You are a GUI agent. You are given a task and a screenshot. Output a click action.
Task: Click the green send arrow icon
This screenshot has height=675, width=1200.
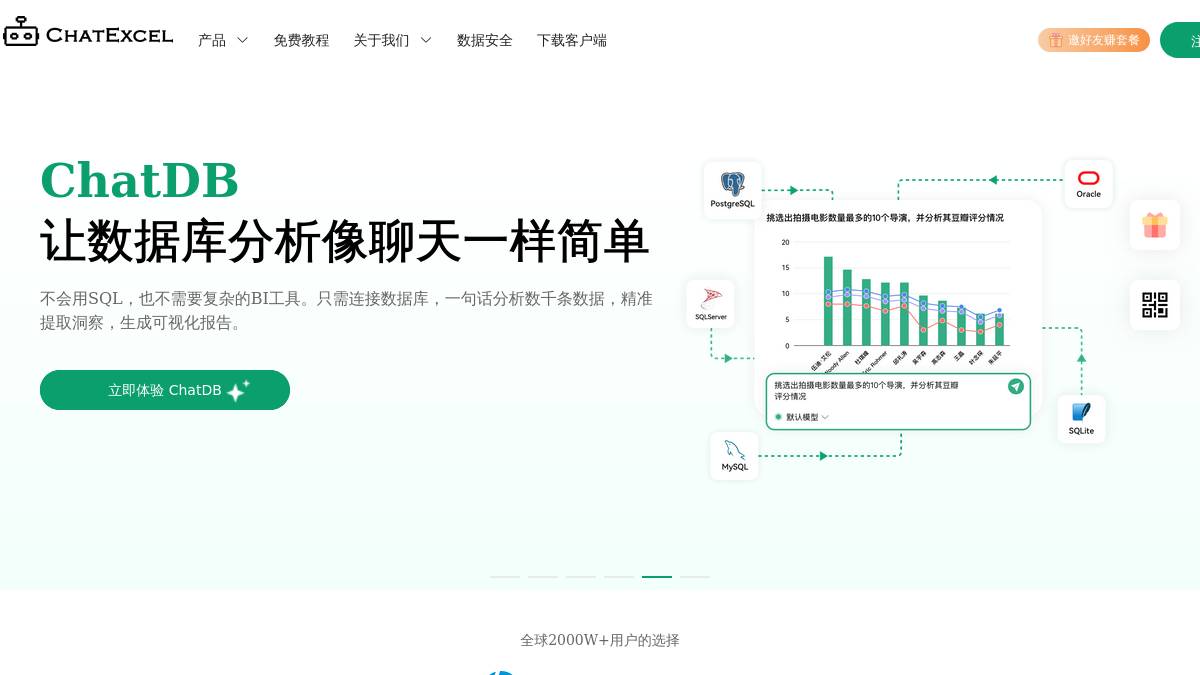[1016, 386]
